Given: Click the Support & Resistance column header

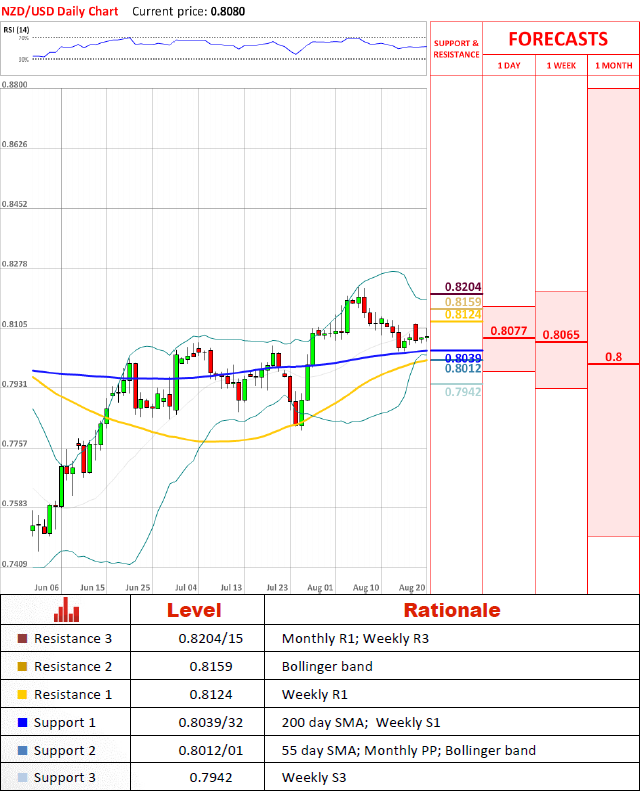Looking at the screenshot, I should [x=456, y=49].
